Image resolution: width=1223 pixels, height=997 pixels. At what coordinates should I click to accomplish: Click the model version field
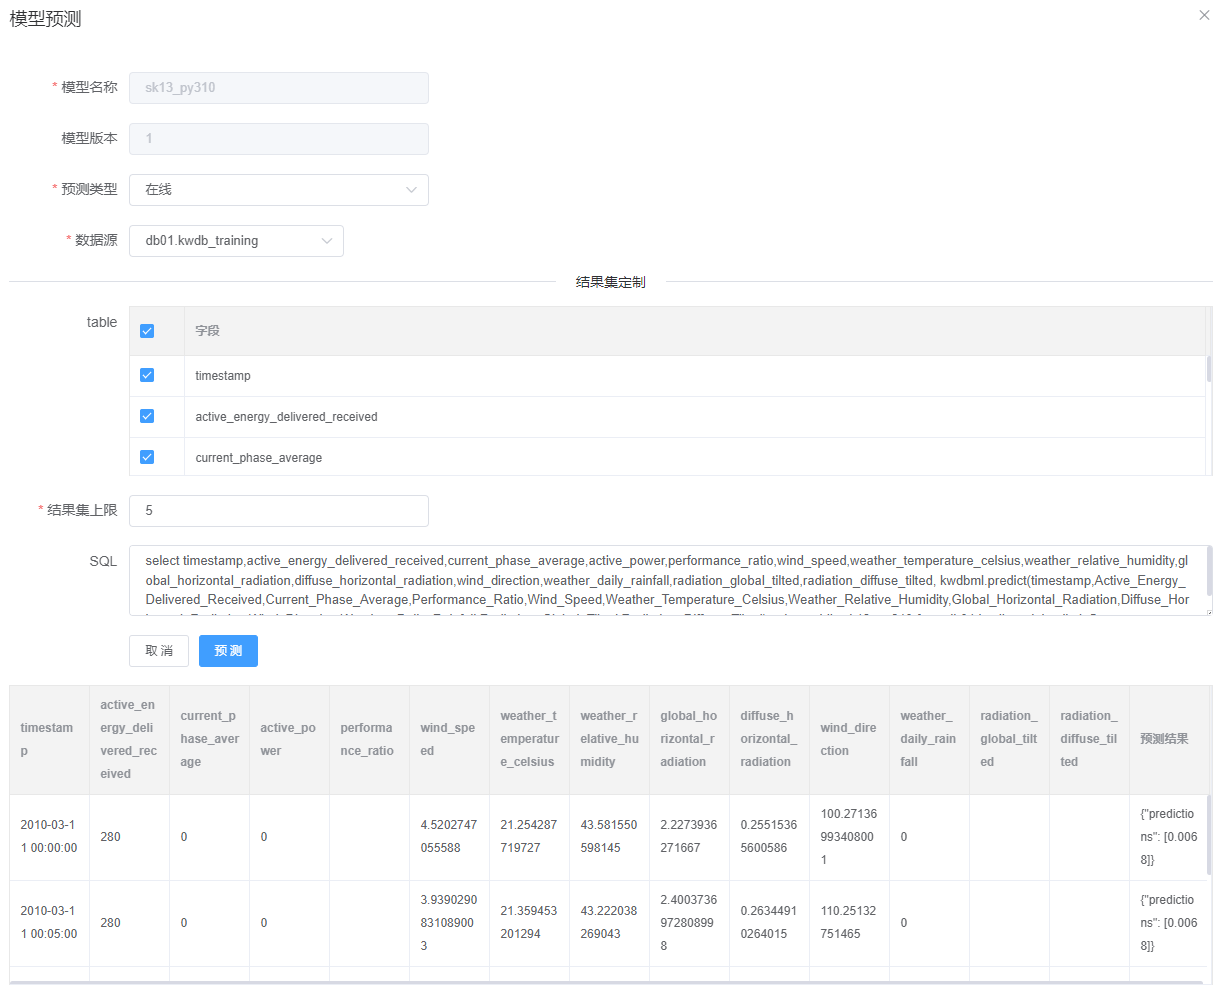[x=278, y=139]
